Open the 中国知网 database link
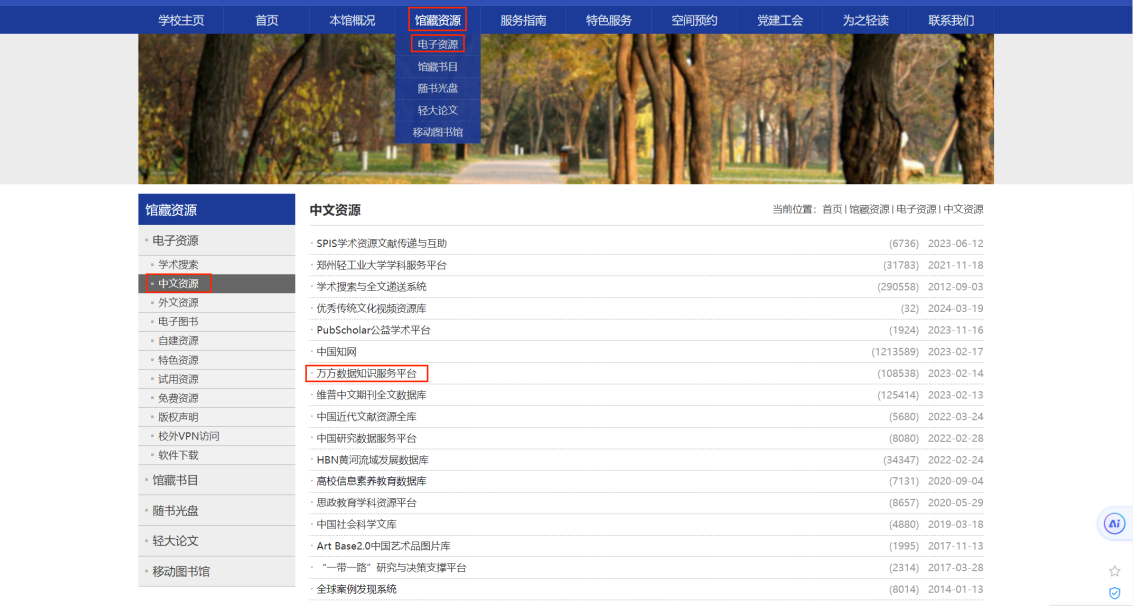The image size is (1133, 606). [x=337, y=352]
